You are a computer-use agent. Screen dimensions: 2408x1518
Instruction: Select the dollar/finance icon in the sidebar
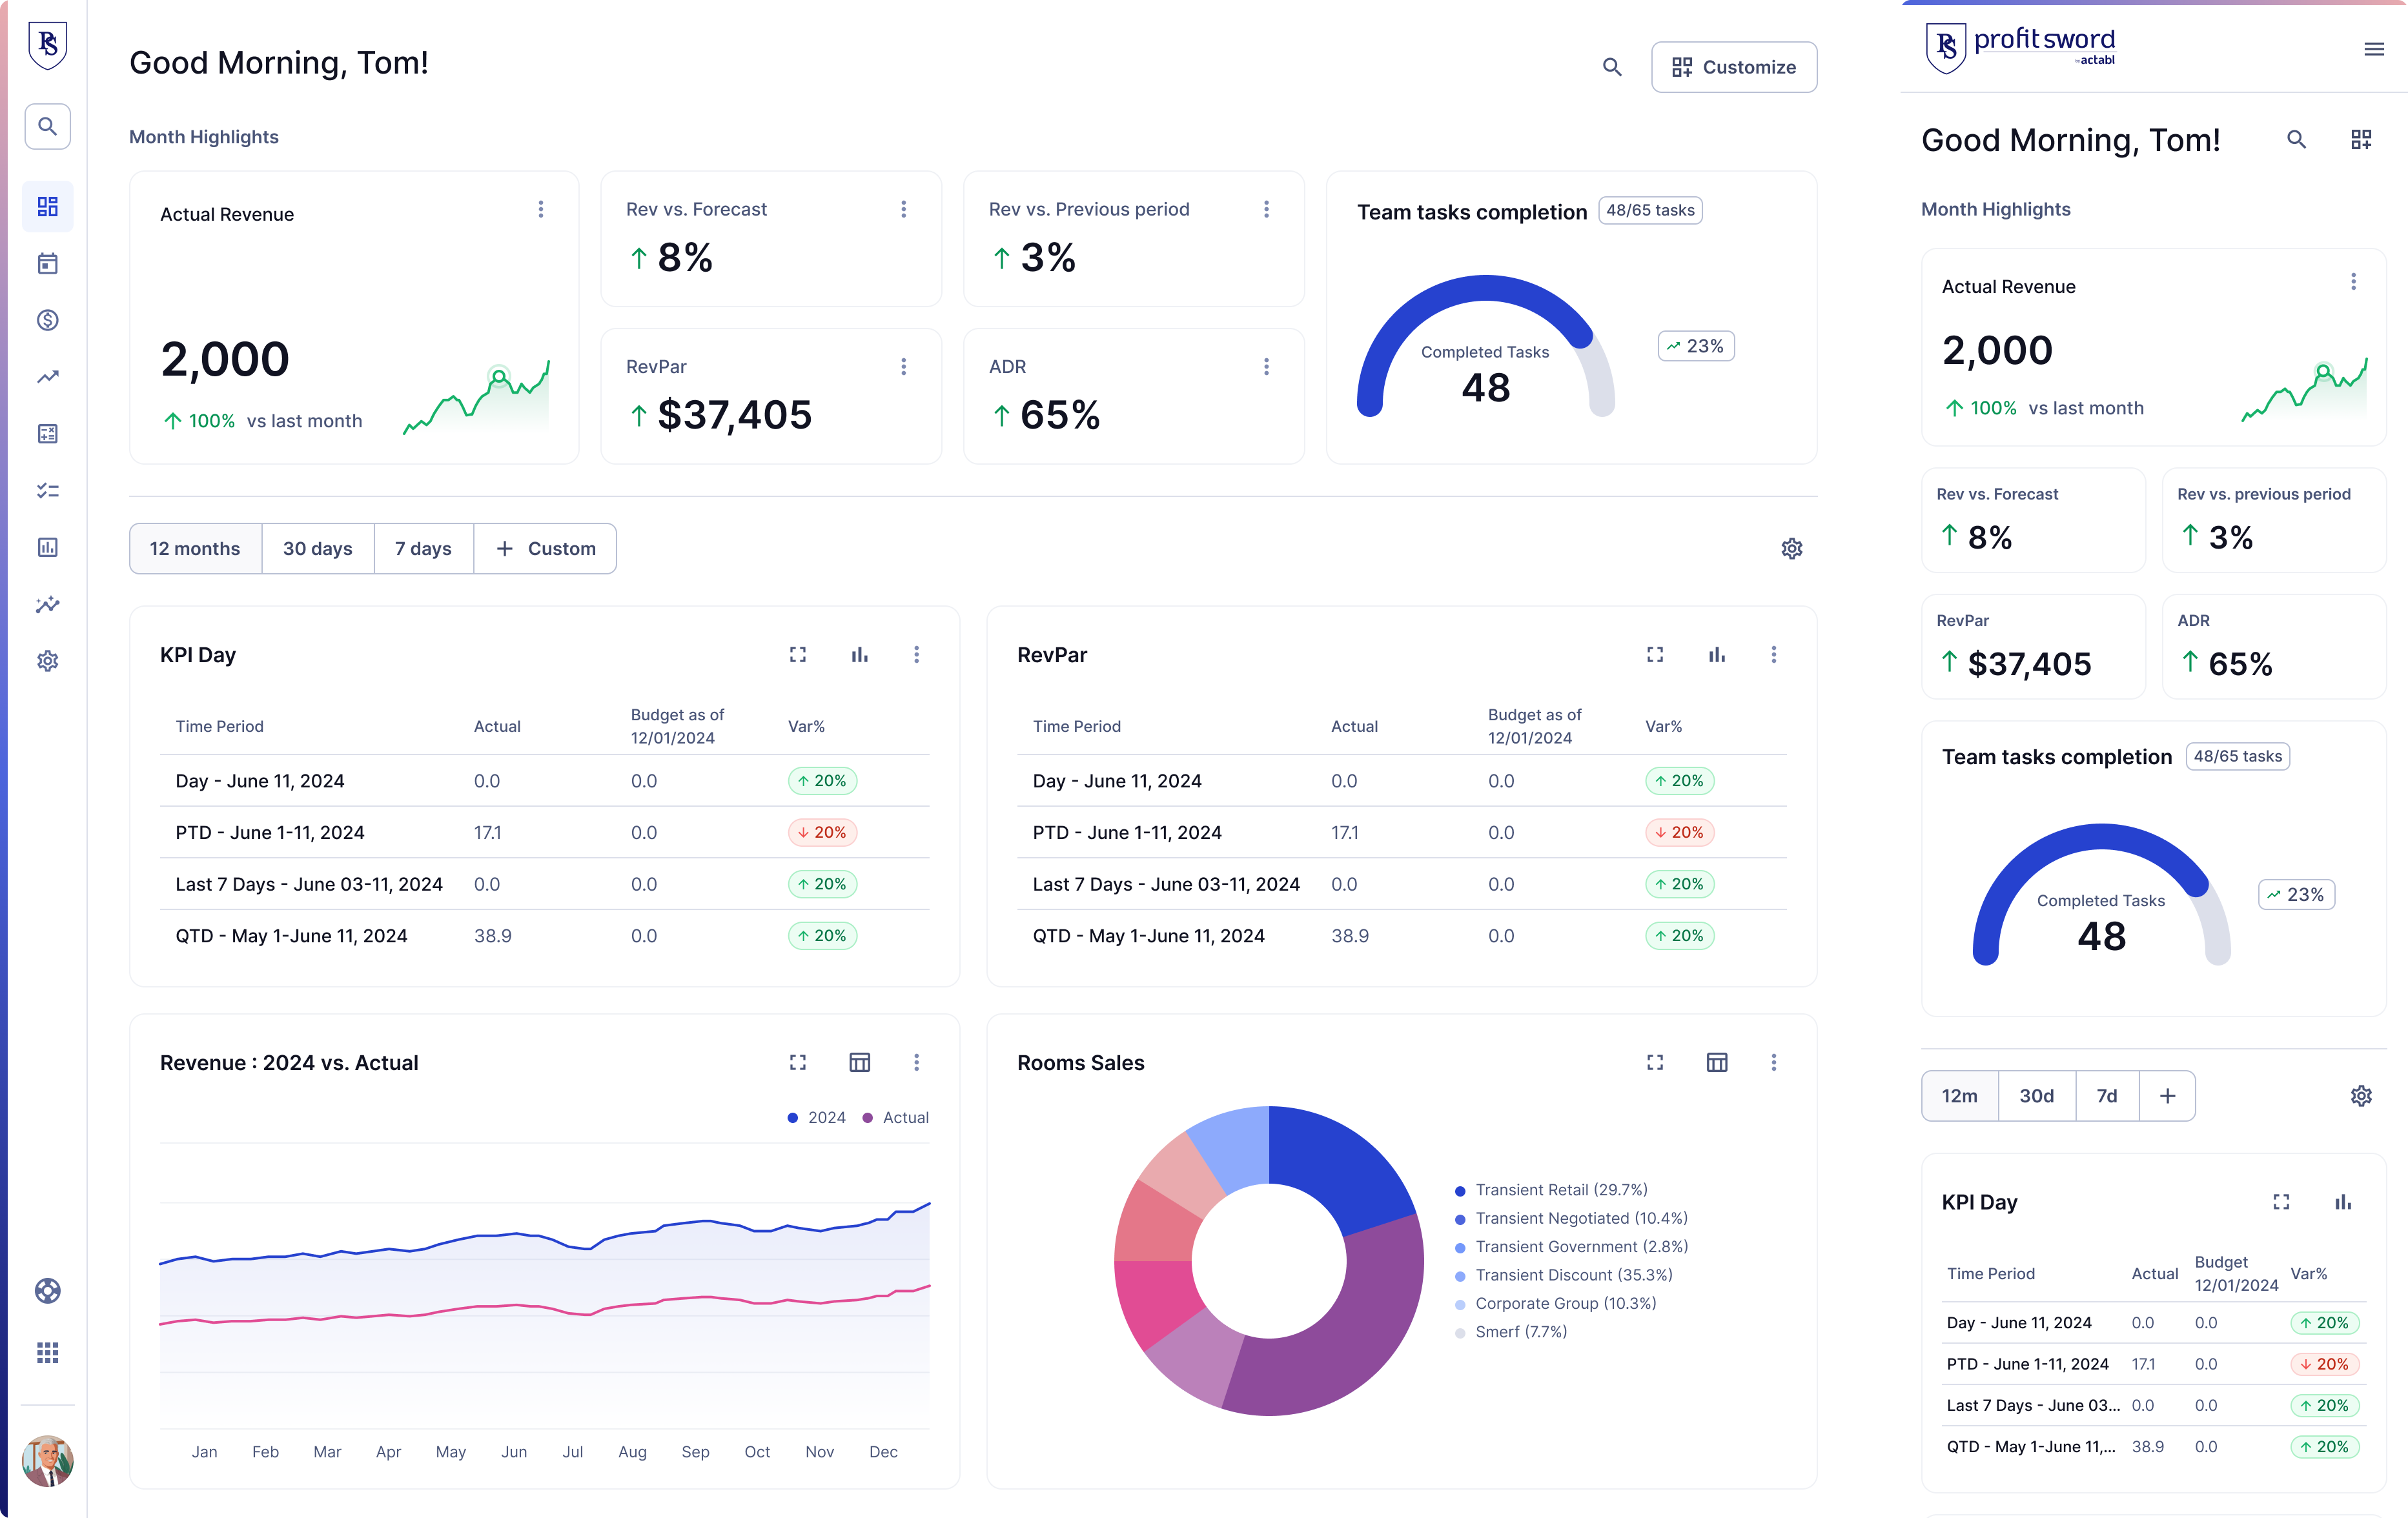click(47, 320)
